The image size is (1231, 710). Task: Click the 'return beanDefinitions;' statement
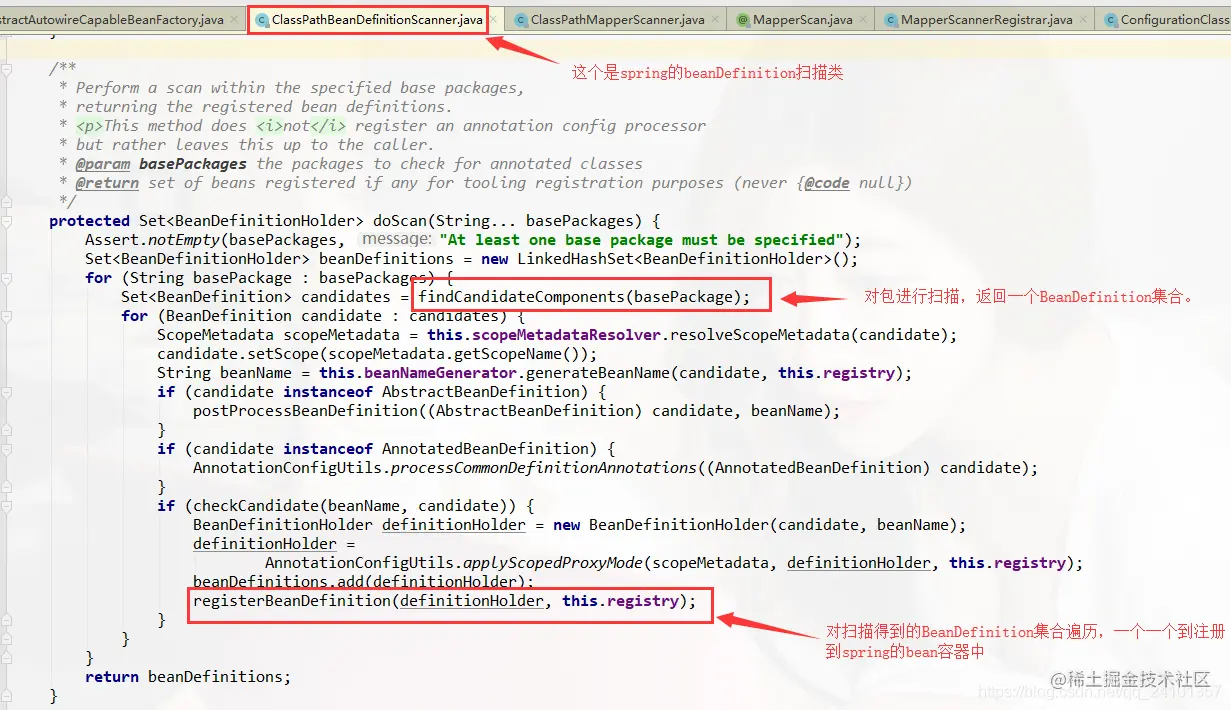tap(188, 677)
